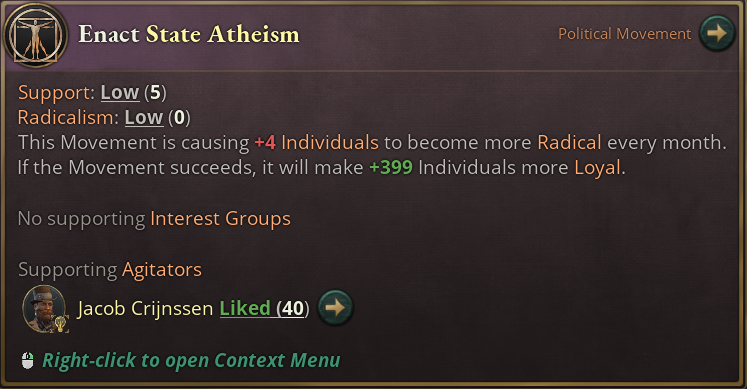747x389 pixels.
Task: Click the 'Support' label
Action: point(56,92)
